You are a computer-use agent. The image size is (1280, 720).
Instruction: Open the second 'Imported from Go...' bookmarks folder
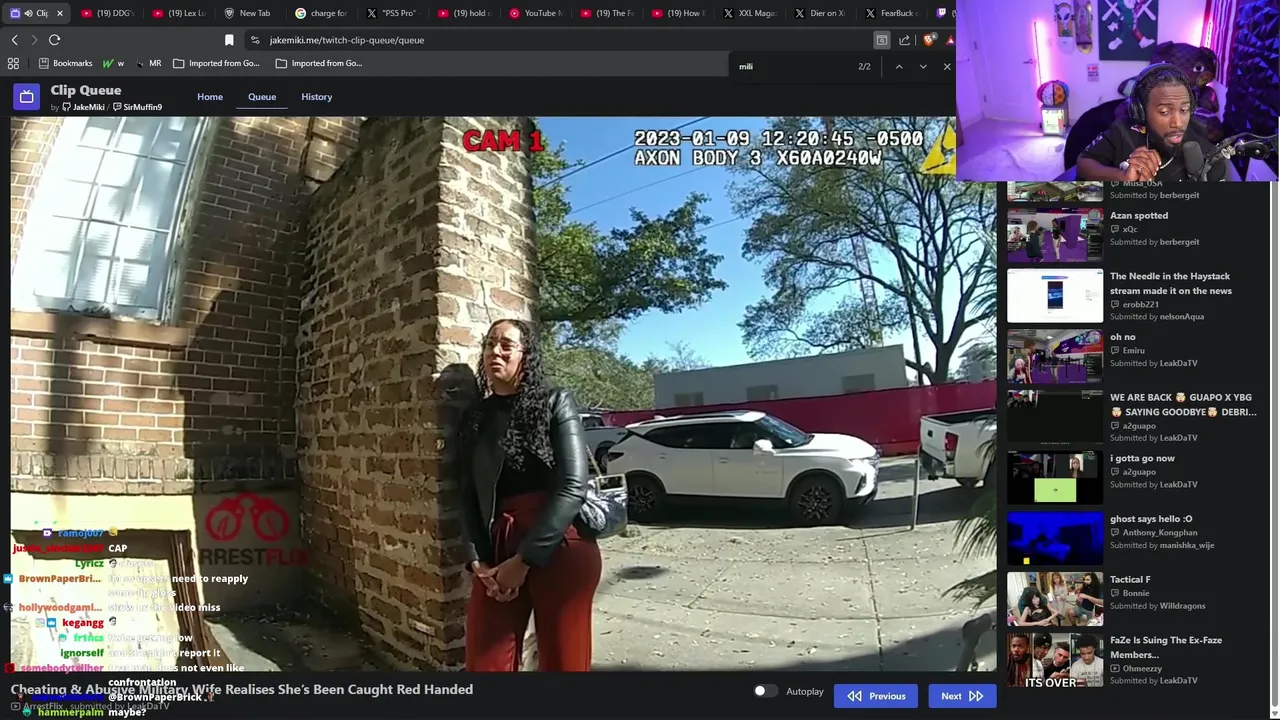[x=319, y=63]
